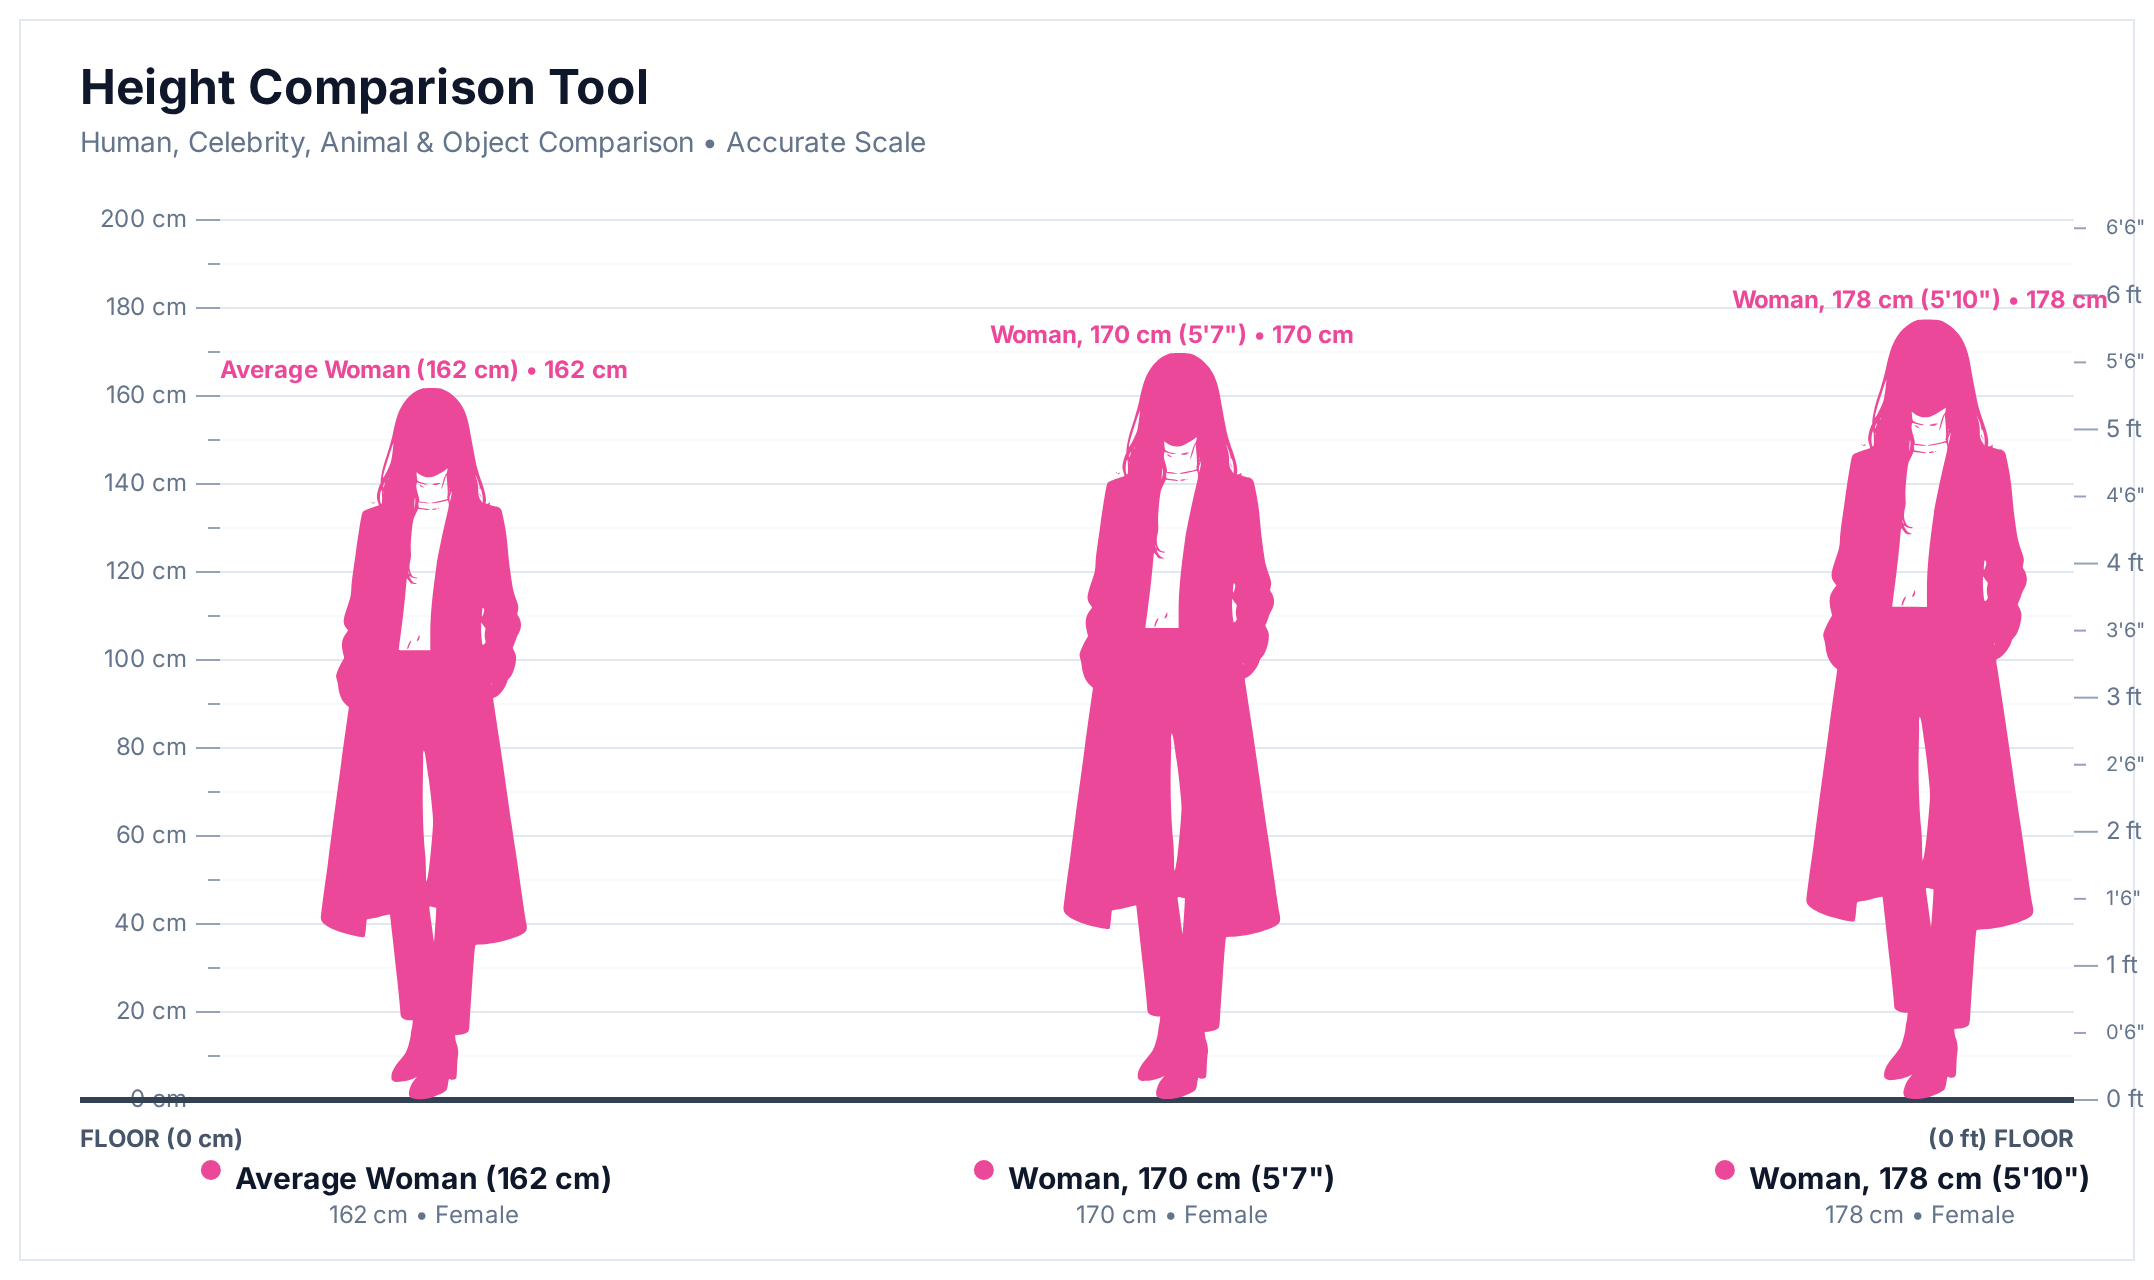This screenshot has width=2154, height=1280.
Task: Click the '140 cm' axis label
Action: pos(145,483)
